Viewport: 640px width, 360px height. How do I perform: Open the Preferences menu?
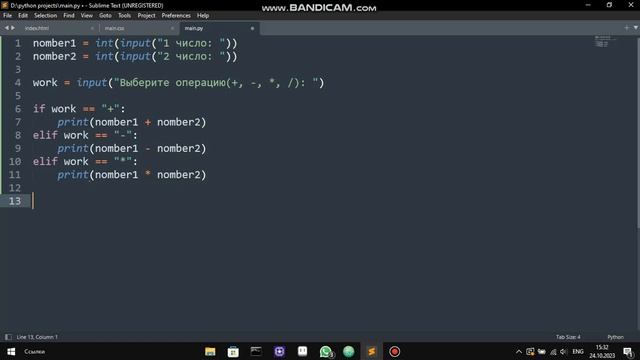(x=176, y=16)
